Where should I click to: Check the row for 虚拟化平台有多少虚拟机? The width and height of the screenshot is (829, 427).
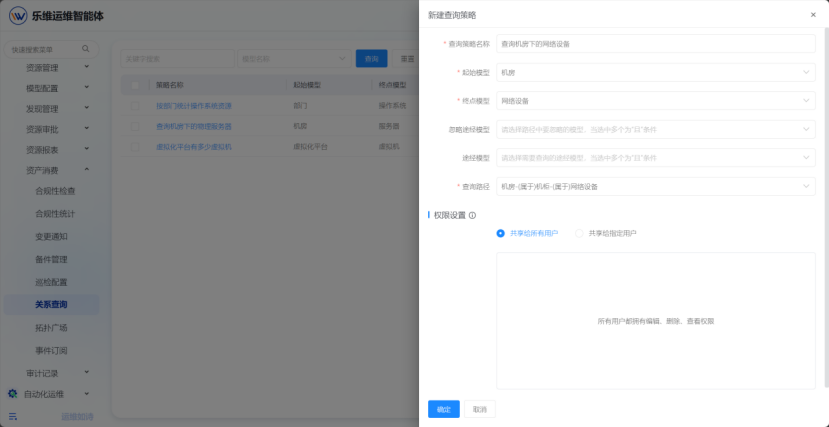click(x=135, y=146)
